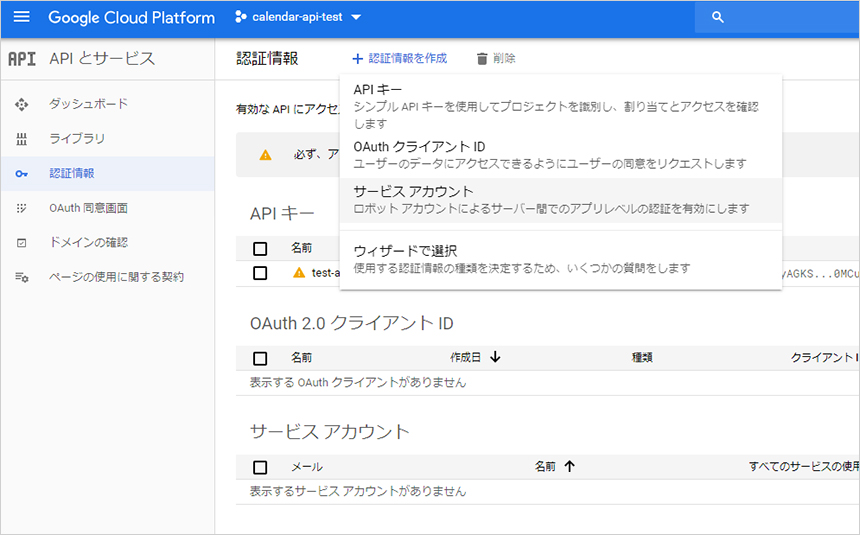Click the OAuth 同意画面 dotted icon

pyautogui.click(x=21, y=209)
